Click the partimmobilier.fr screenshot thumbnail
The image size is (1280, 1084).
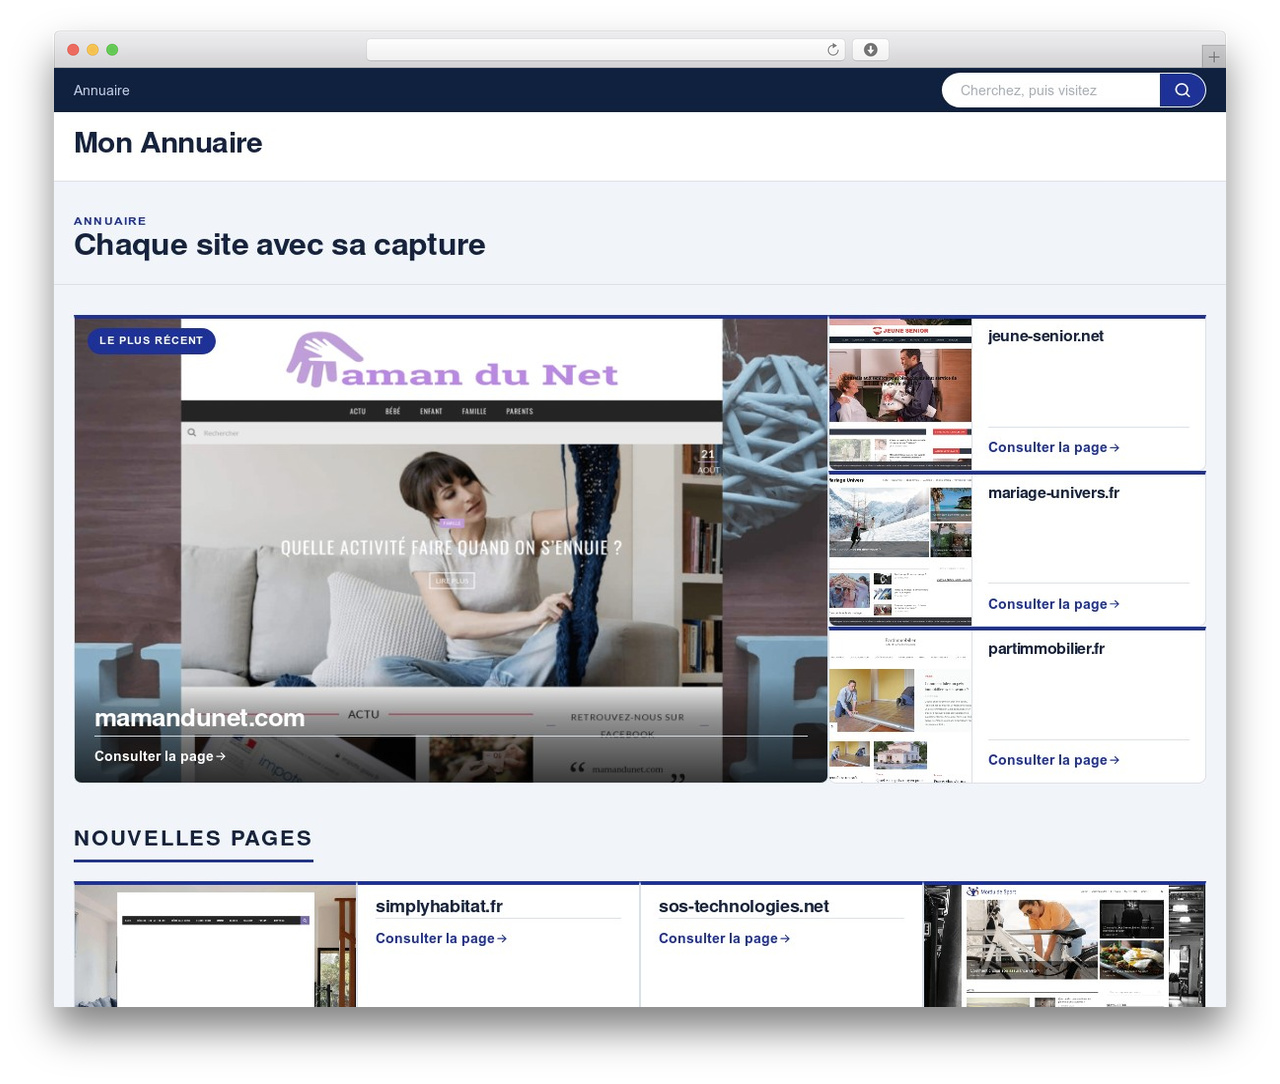tap(900, 707)
